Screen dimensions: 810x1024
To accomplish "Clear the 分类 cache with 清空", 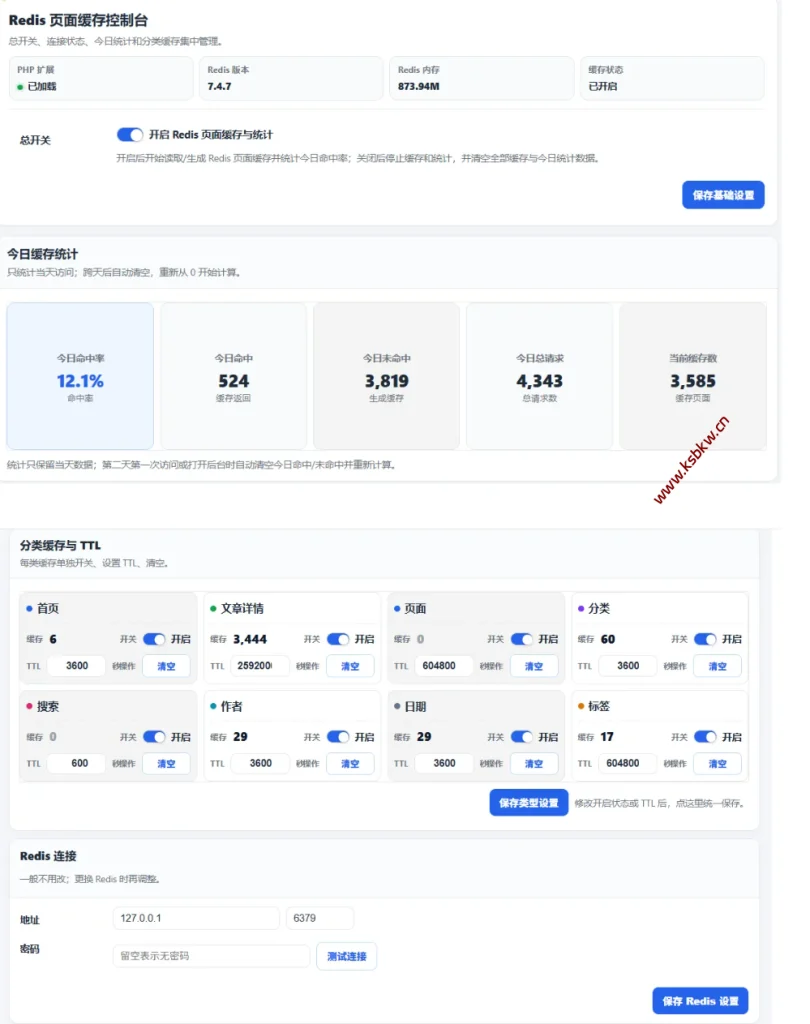I will [717, 666].
